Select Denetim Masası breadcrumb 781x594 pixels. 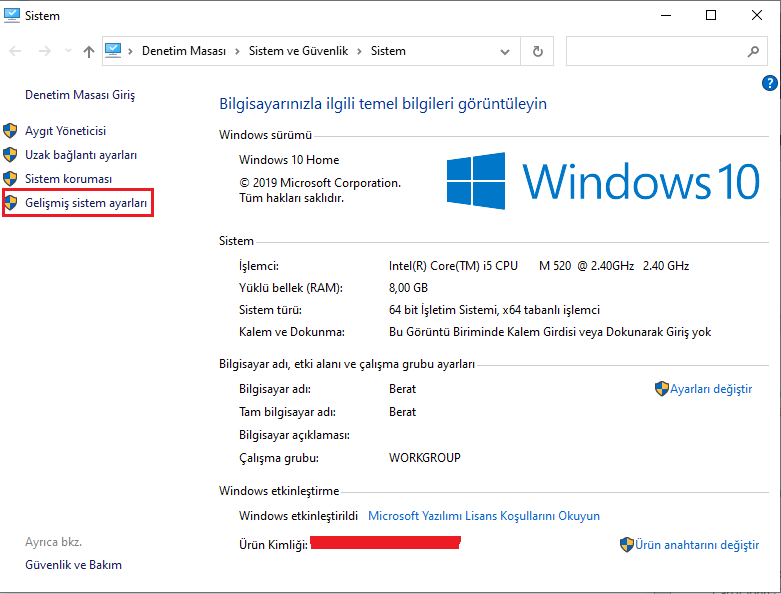[184, 51]
